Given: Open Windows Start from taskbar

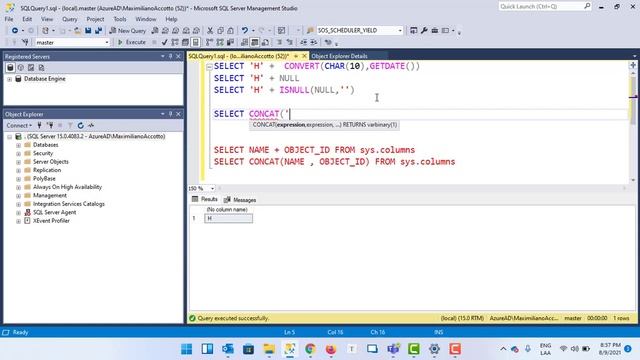Looking at the screenshot, I should 187,349.
